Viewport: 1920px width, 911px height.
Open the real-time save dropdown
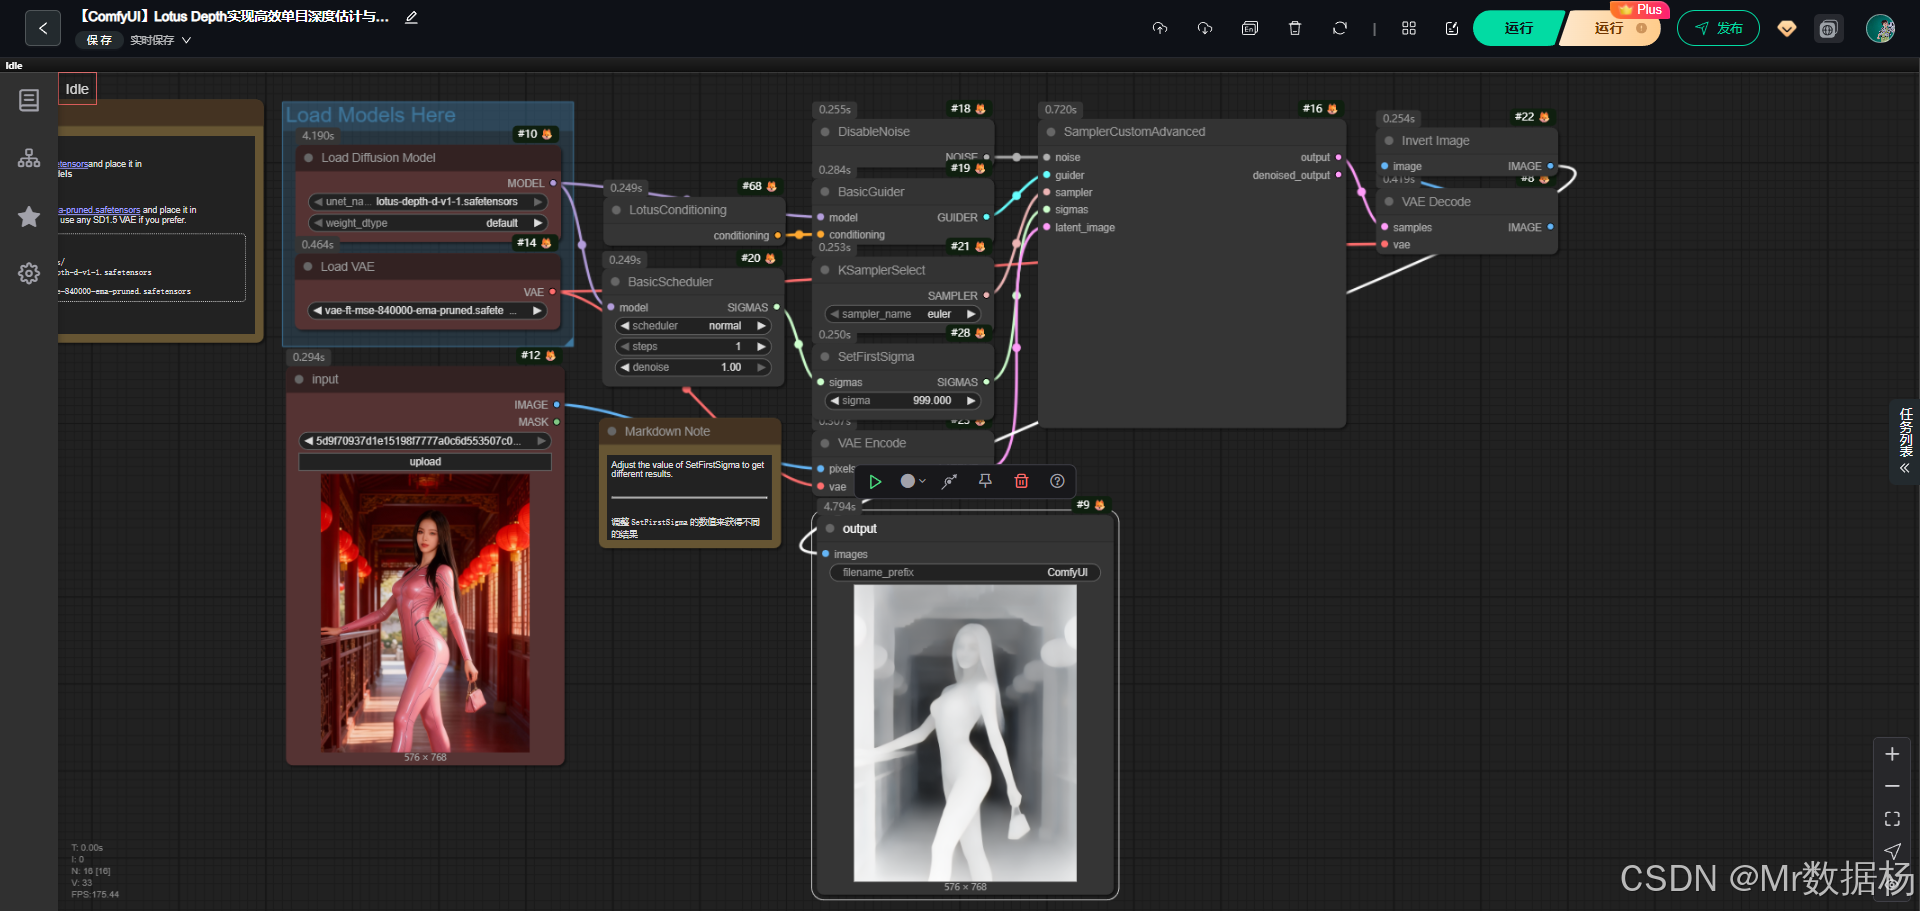160,41
